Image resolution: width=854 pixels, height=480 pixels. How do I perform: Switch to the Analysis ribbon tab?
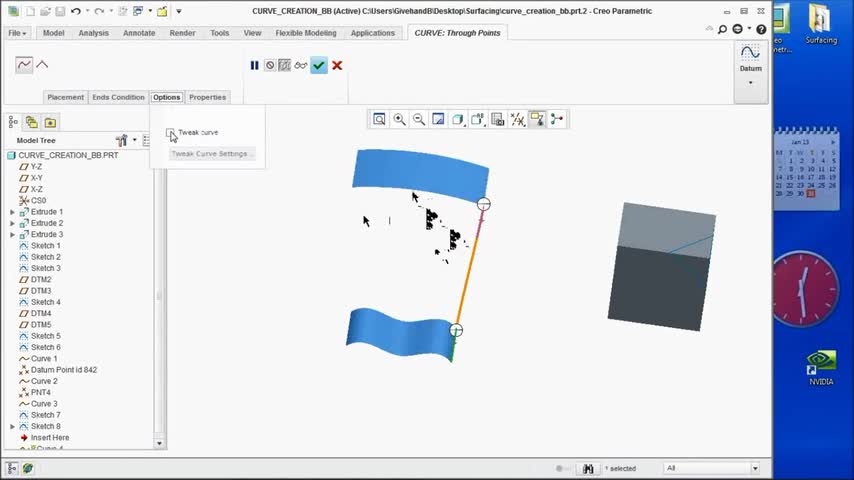pyautogui.click(x=94, y=33)
